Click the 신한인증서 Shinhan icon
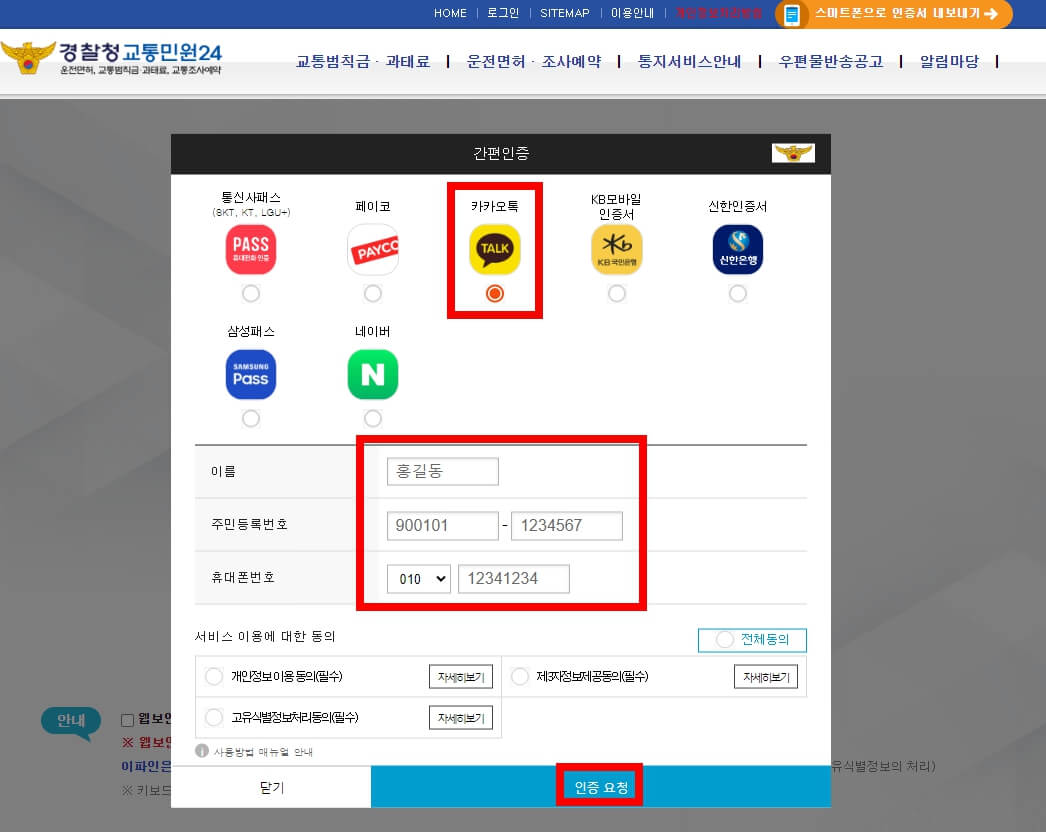The height and width of the screenshot is (832, 1046). pyautogui.click(x=737, y=248)
